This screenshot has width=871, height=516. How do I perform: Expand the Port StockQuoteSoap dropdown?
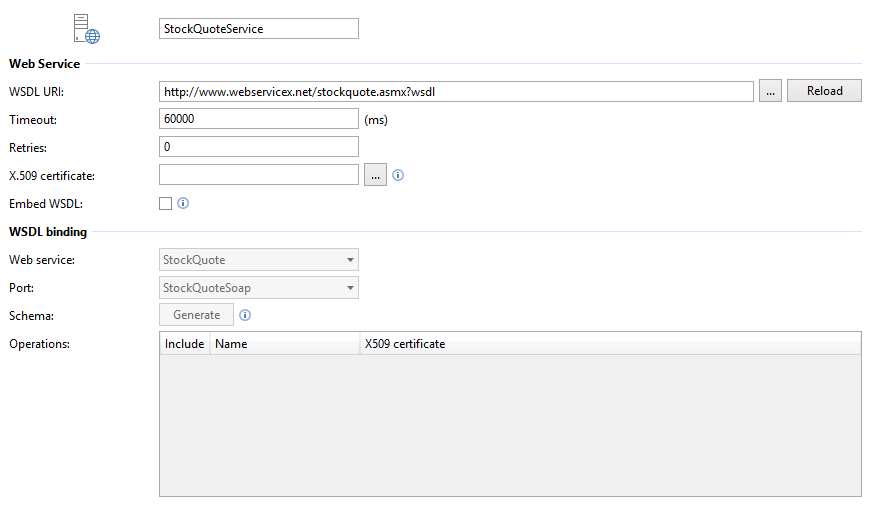(258, 288)
